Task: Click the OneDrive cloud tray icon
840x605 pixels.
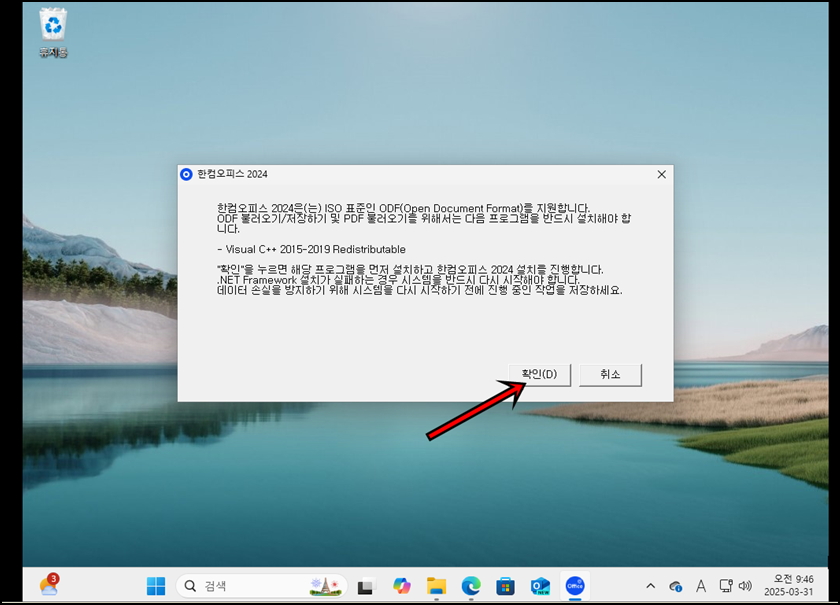Action: click(x=676, y=586)
